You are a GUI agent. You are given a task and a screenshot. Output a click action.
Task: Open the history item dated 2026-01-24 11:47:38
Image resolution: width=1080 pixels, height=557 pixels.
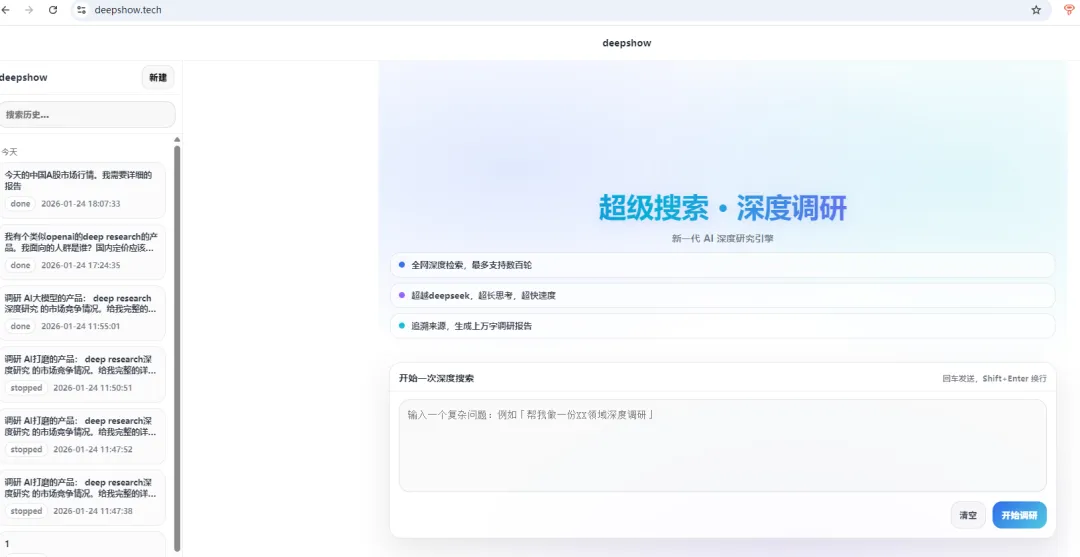tap(82, 498)
